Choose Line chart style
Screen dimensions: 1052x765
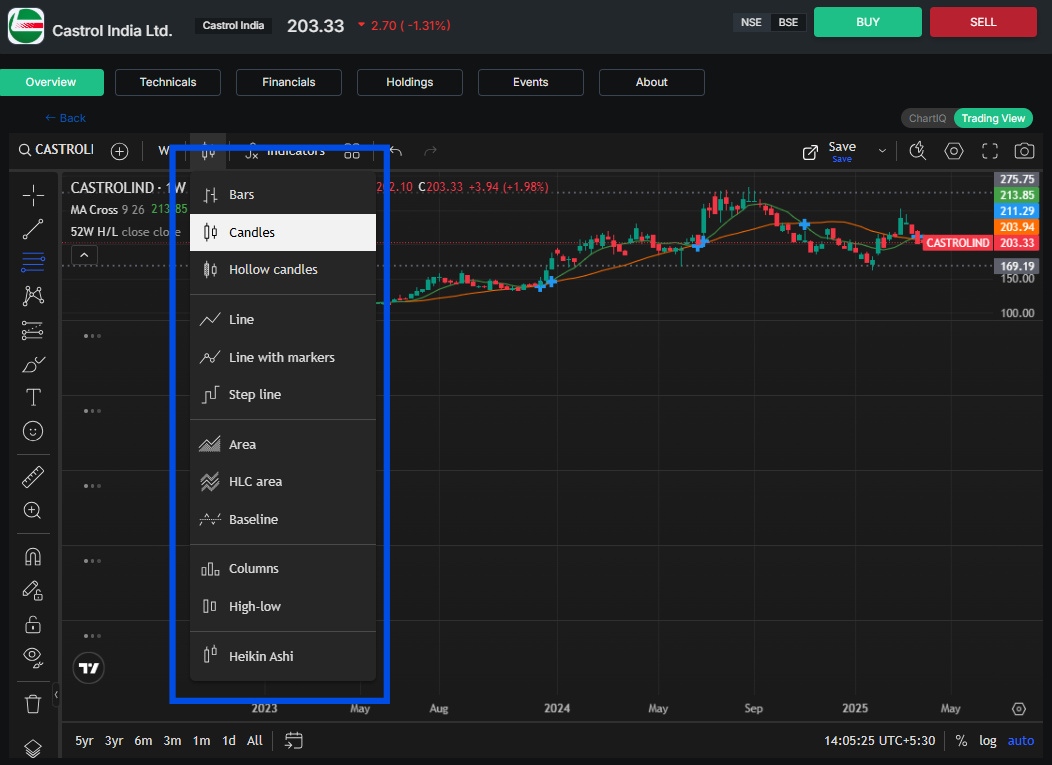[282, 319]
